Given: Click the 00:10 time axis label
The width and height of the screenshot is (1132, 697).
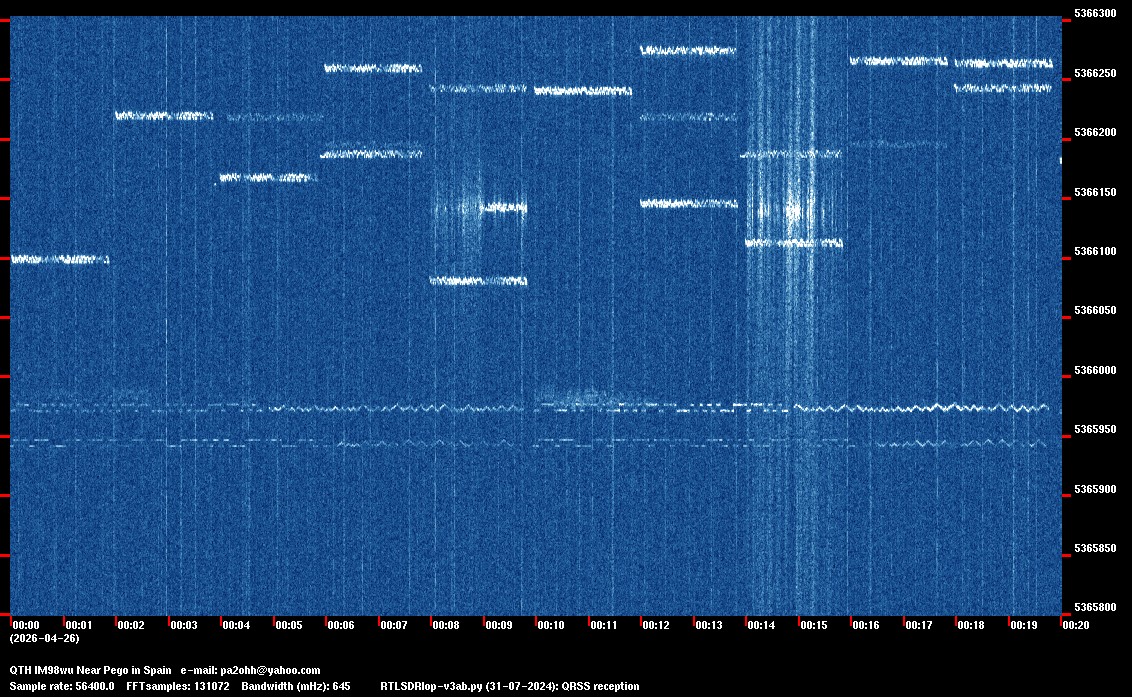Looking at the screenshot, I should coord(551,625).
